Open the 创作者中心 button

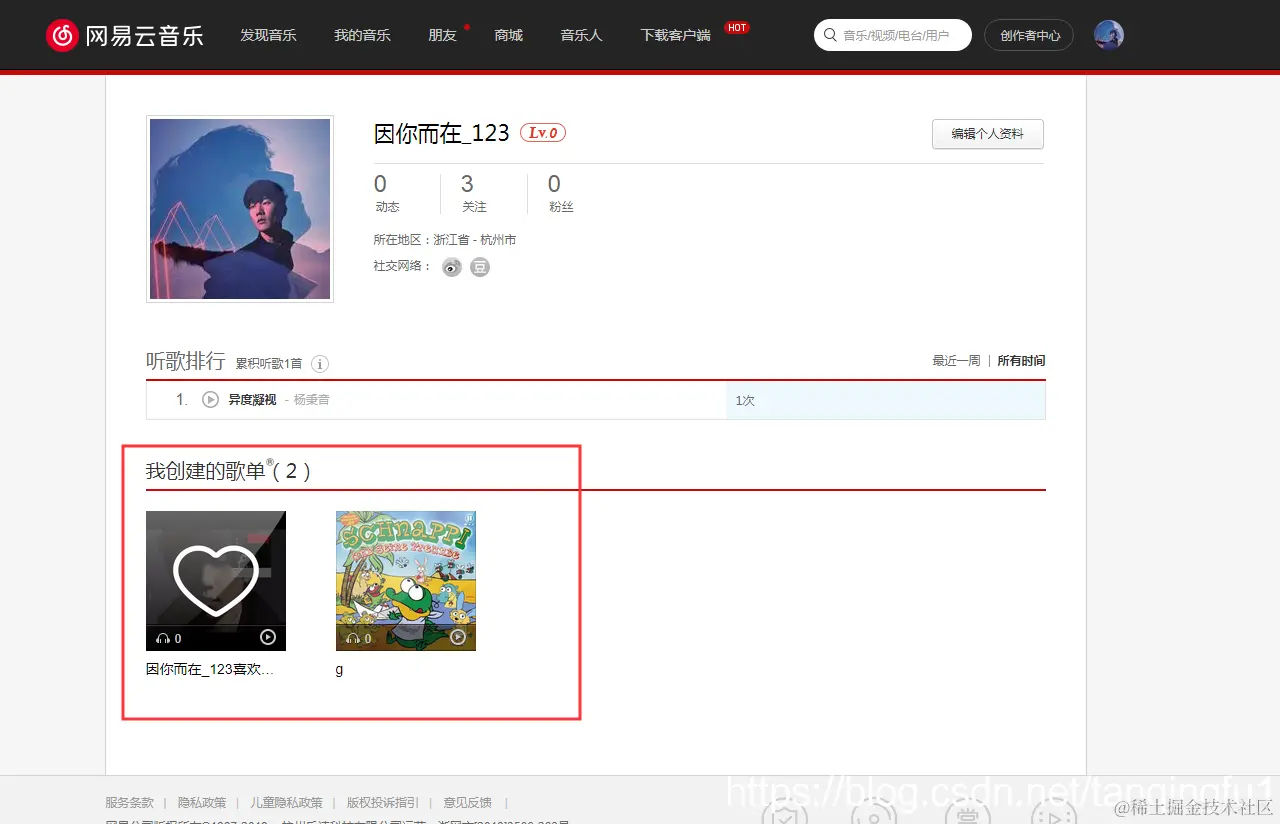coord(1029,35)
